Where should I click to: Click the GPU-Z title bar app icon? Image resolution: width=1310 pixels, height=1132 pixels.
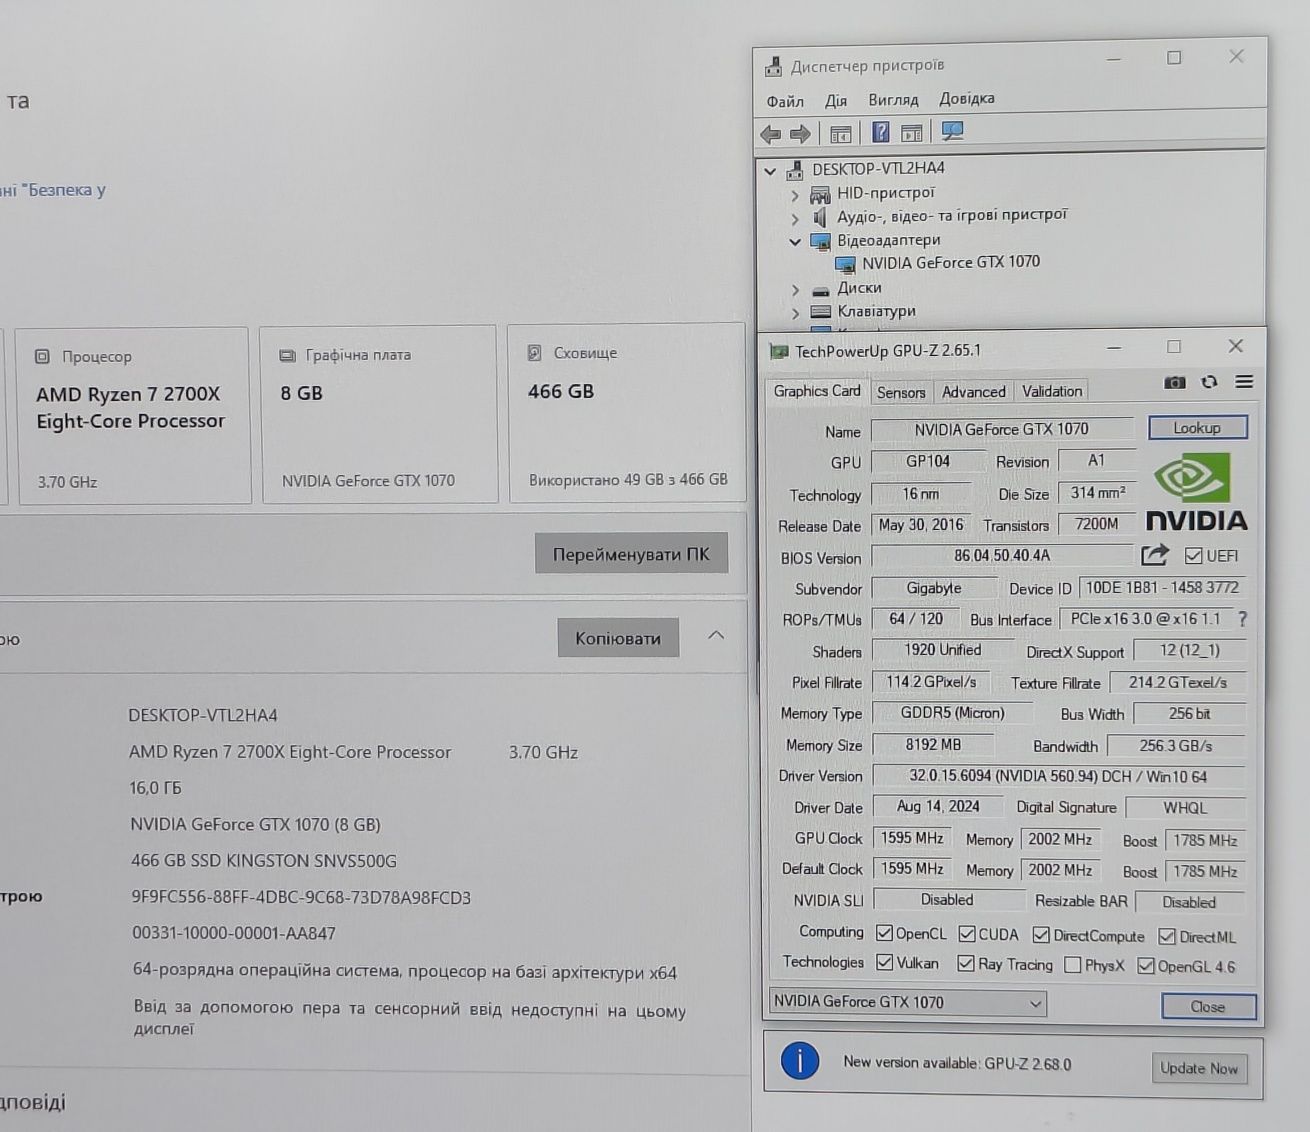(x=778, y=351)
